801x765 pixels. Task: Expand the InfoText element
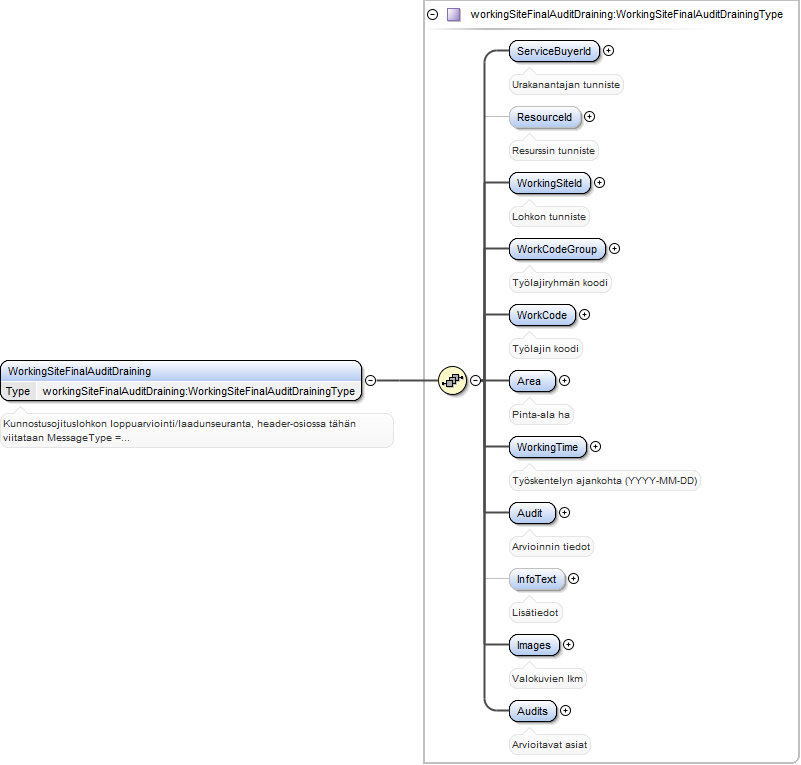pyautogui.click(x=574, y=579)
